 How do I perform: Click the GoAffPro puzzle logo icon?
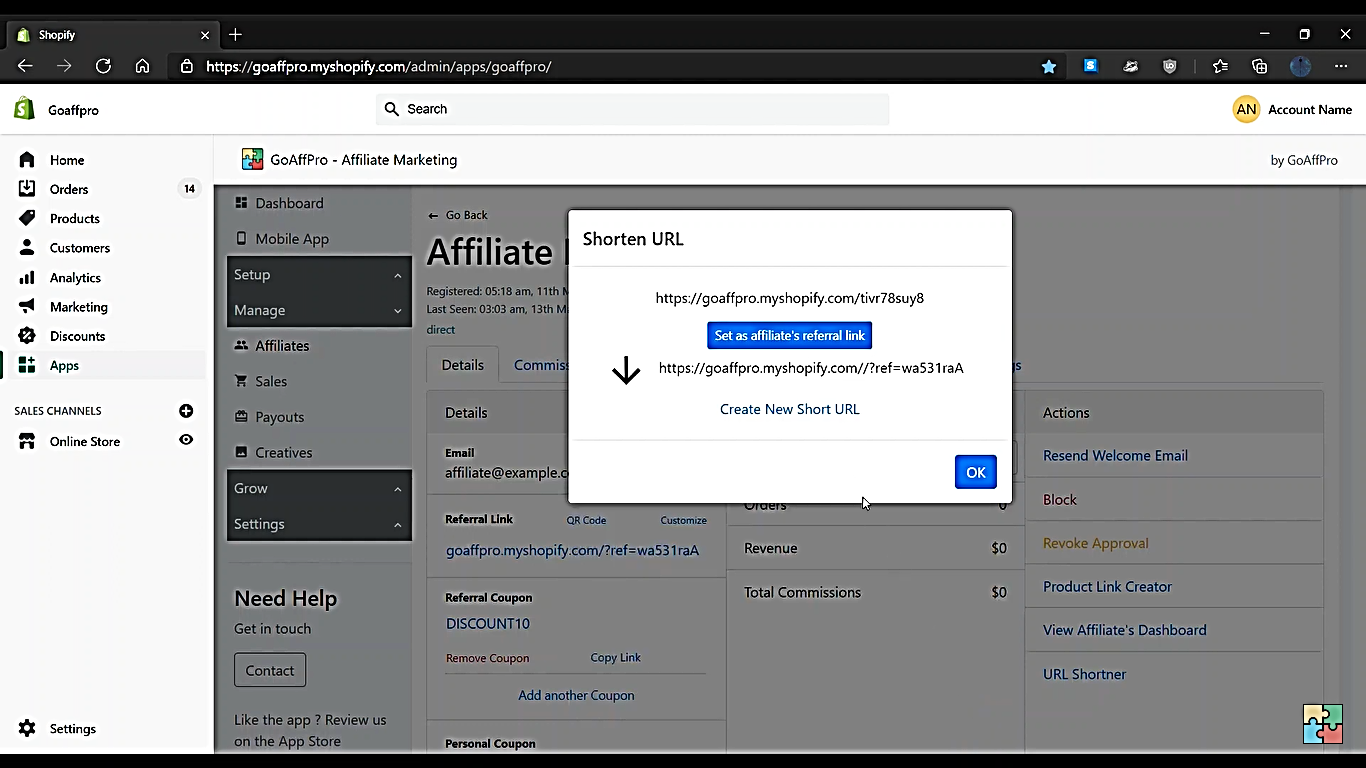[x=252, y=159]
